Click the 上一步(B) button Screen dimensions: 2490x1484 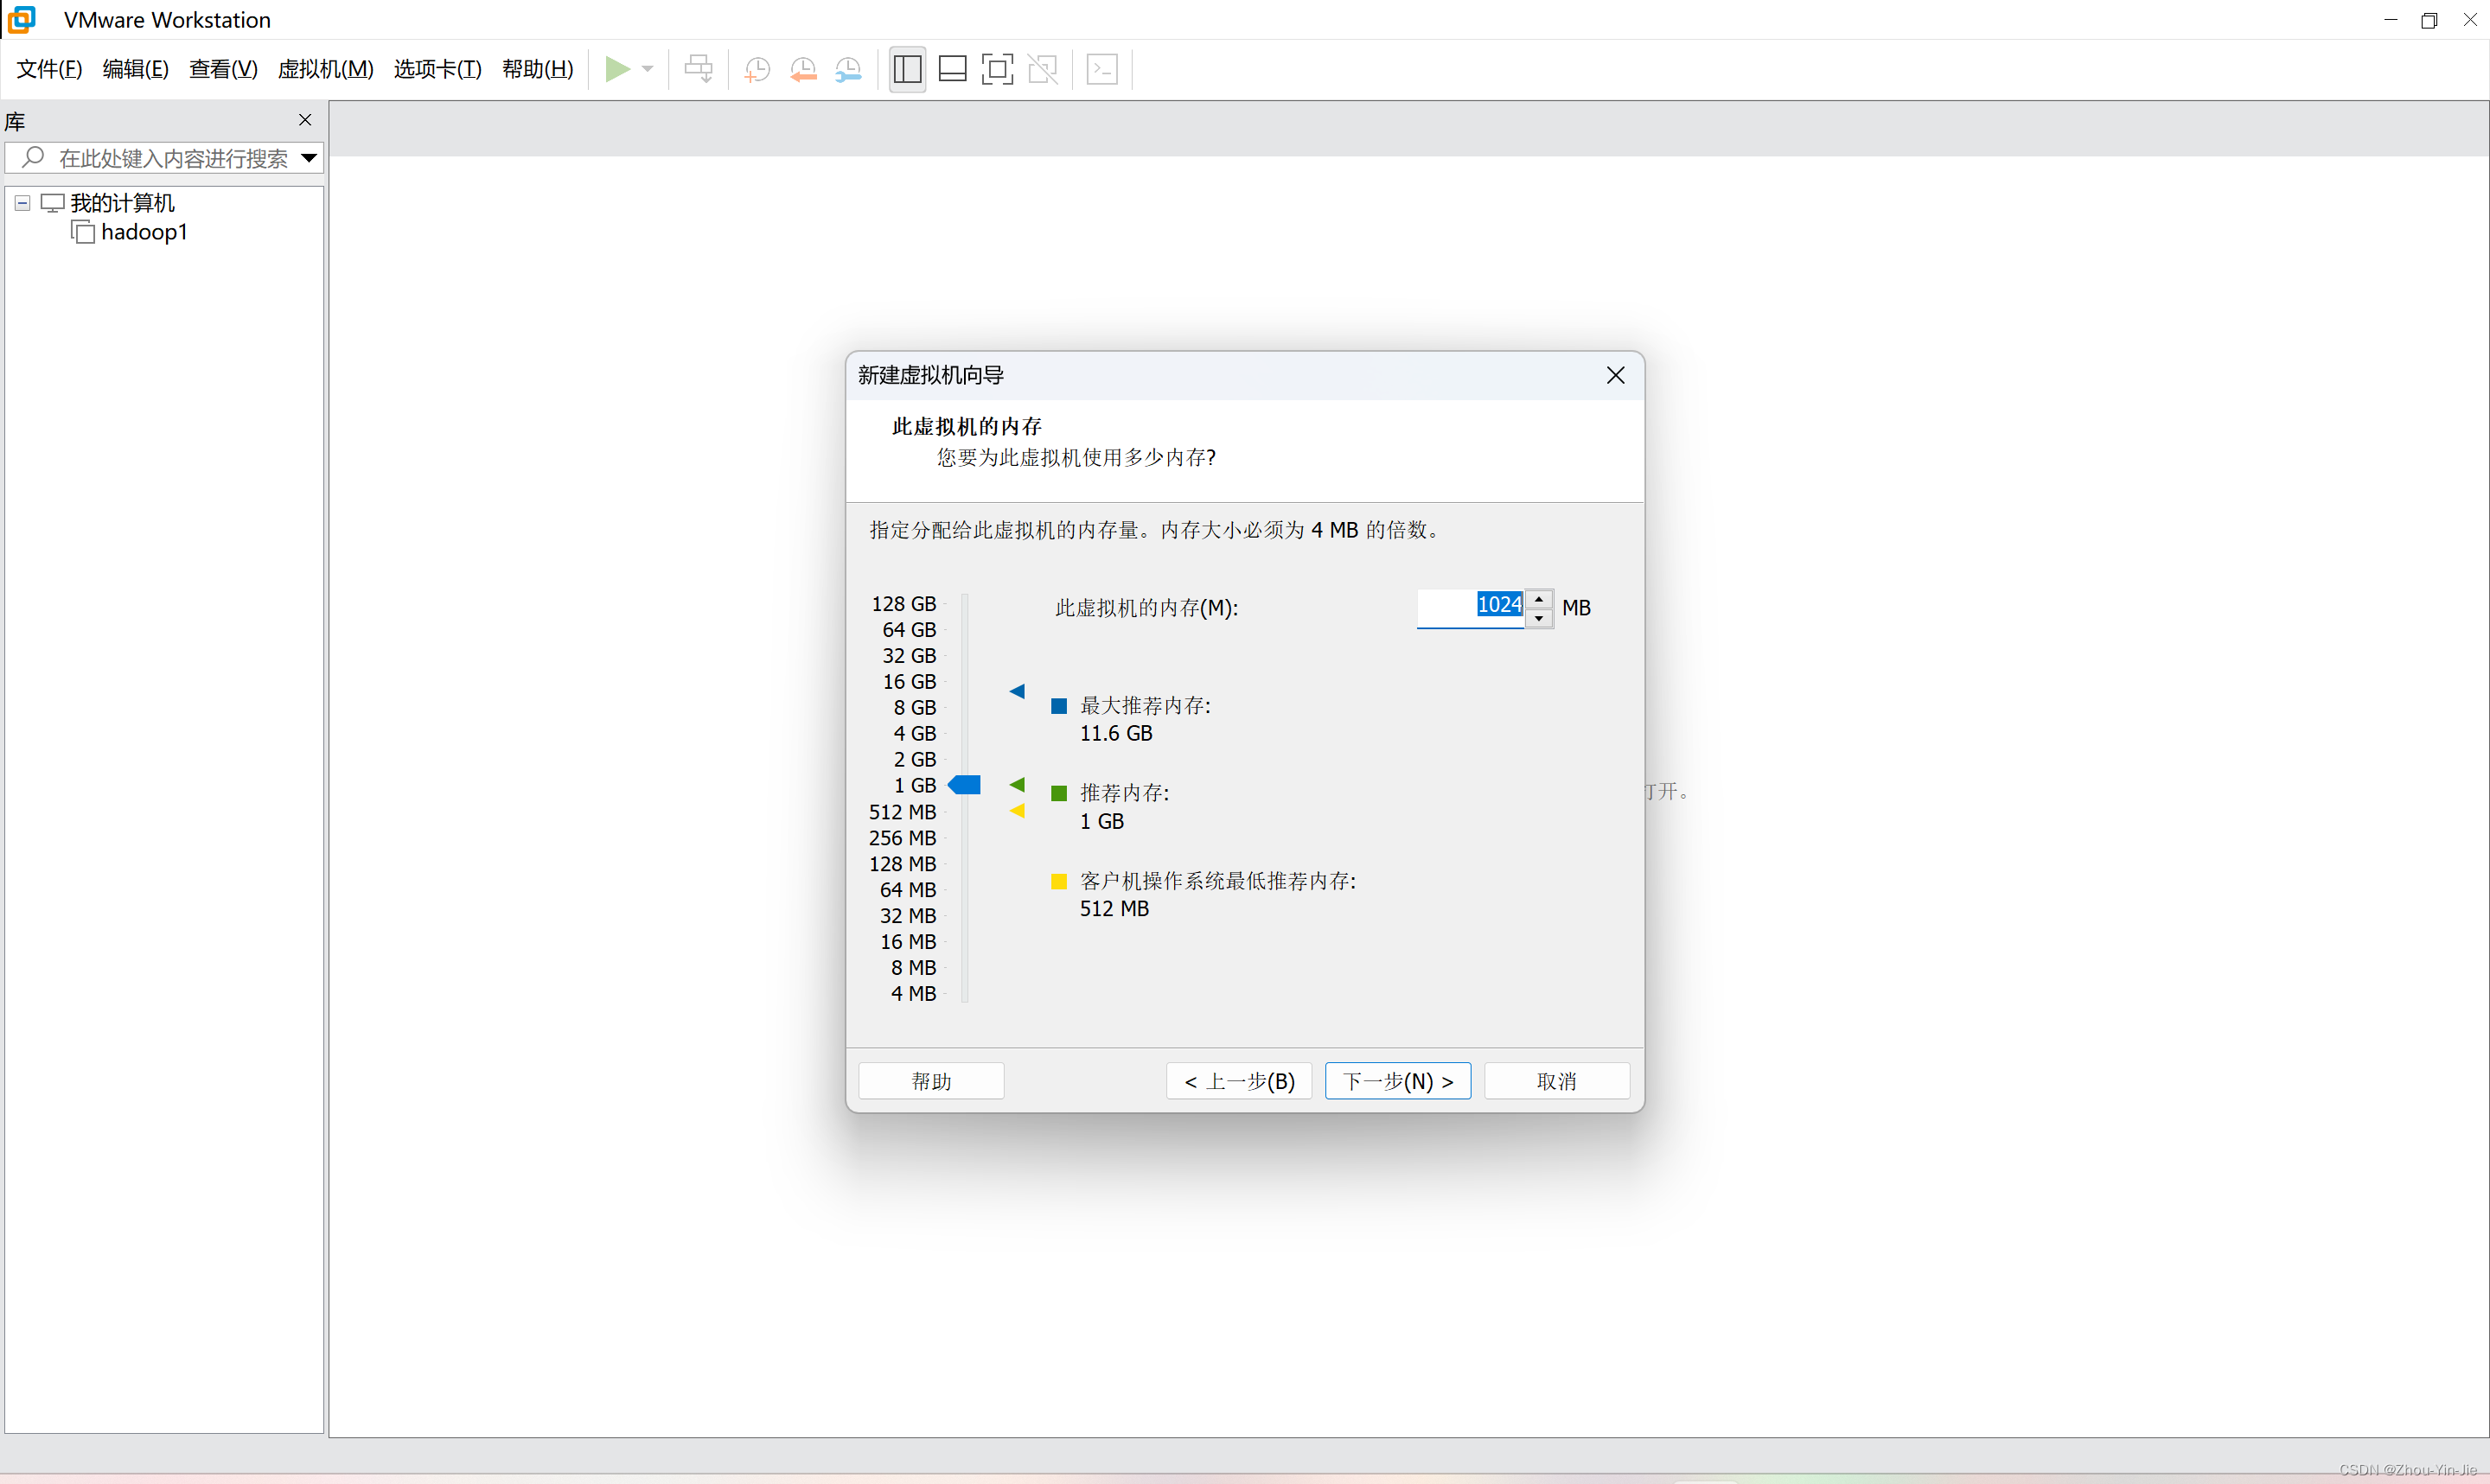tap(1238, 1080)
